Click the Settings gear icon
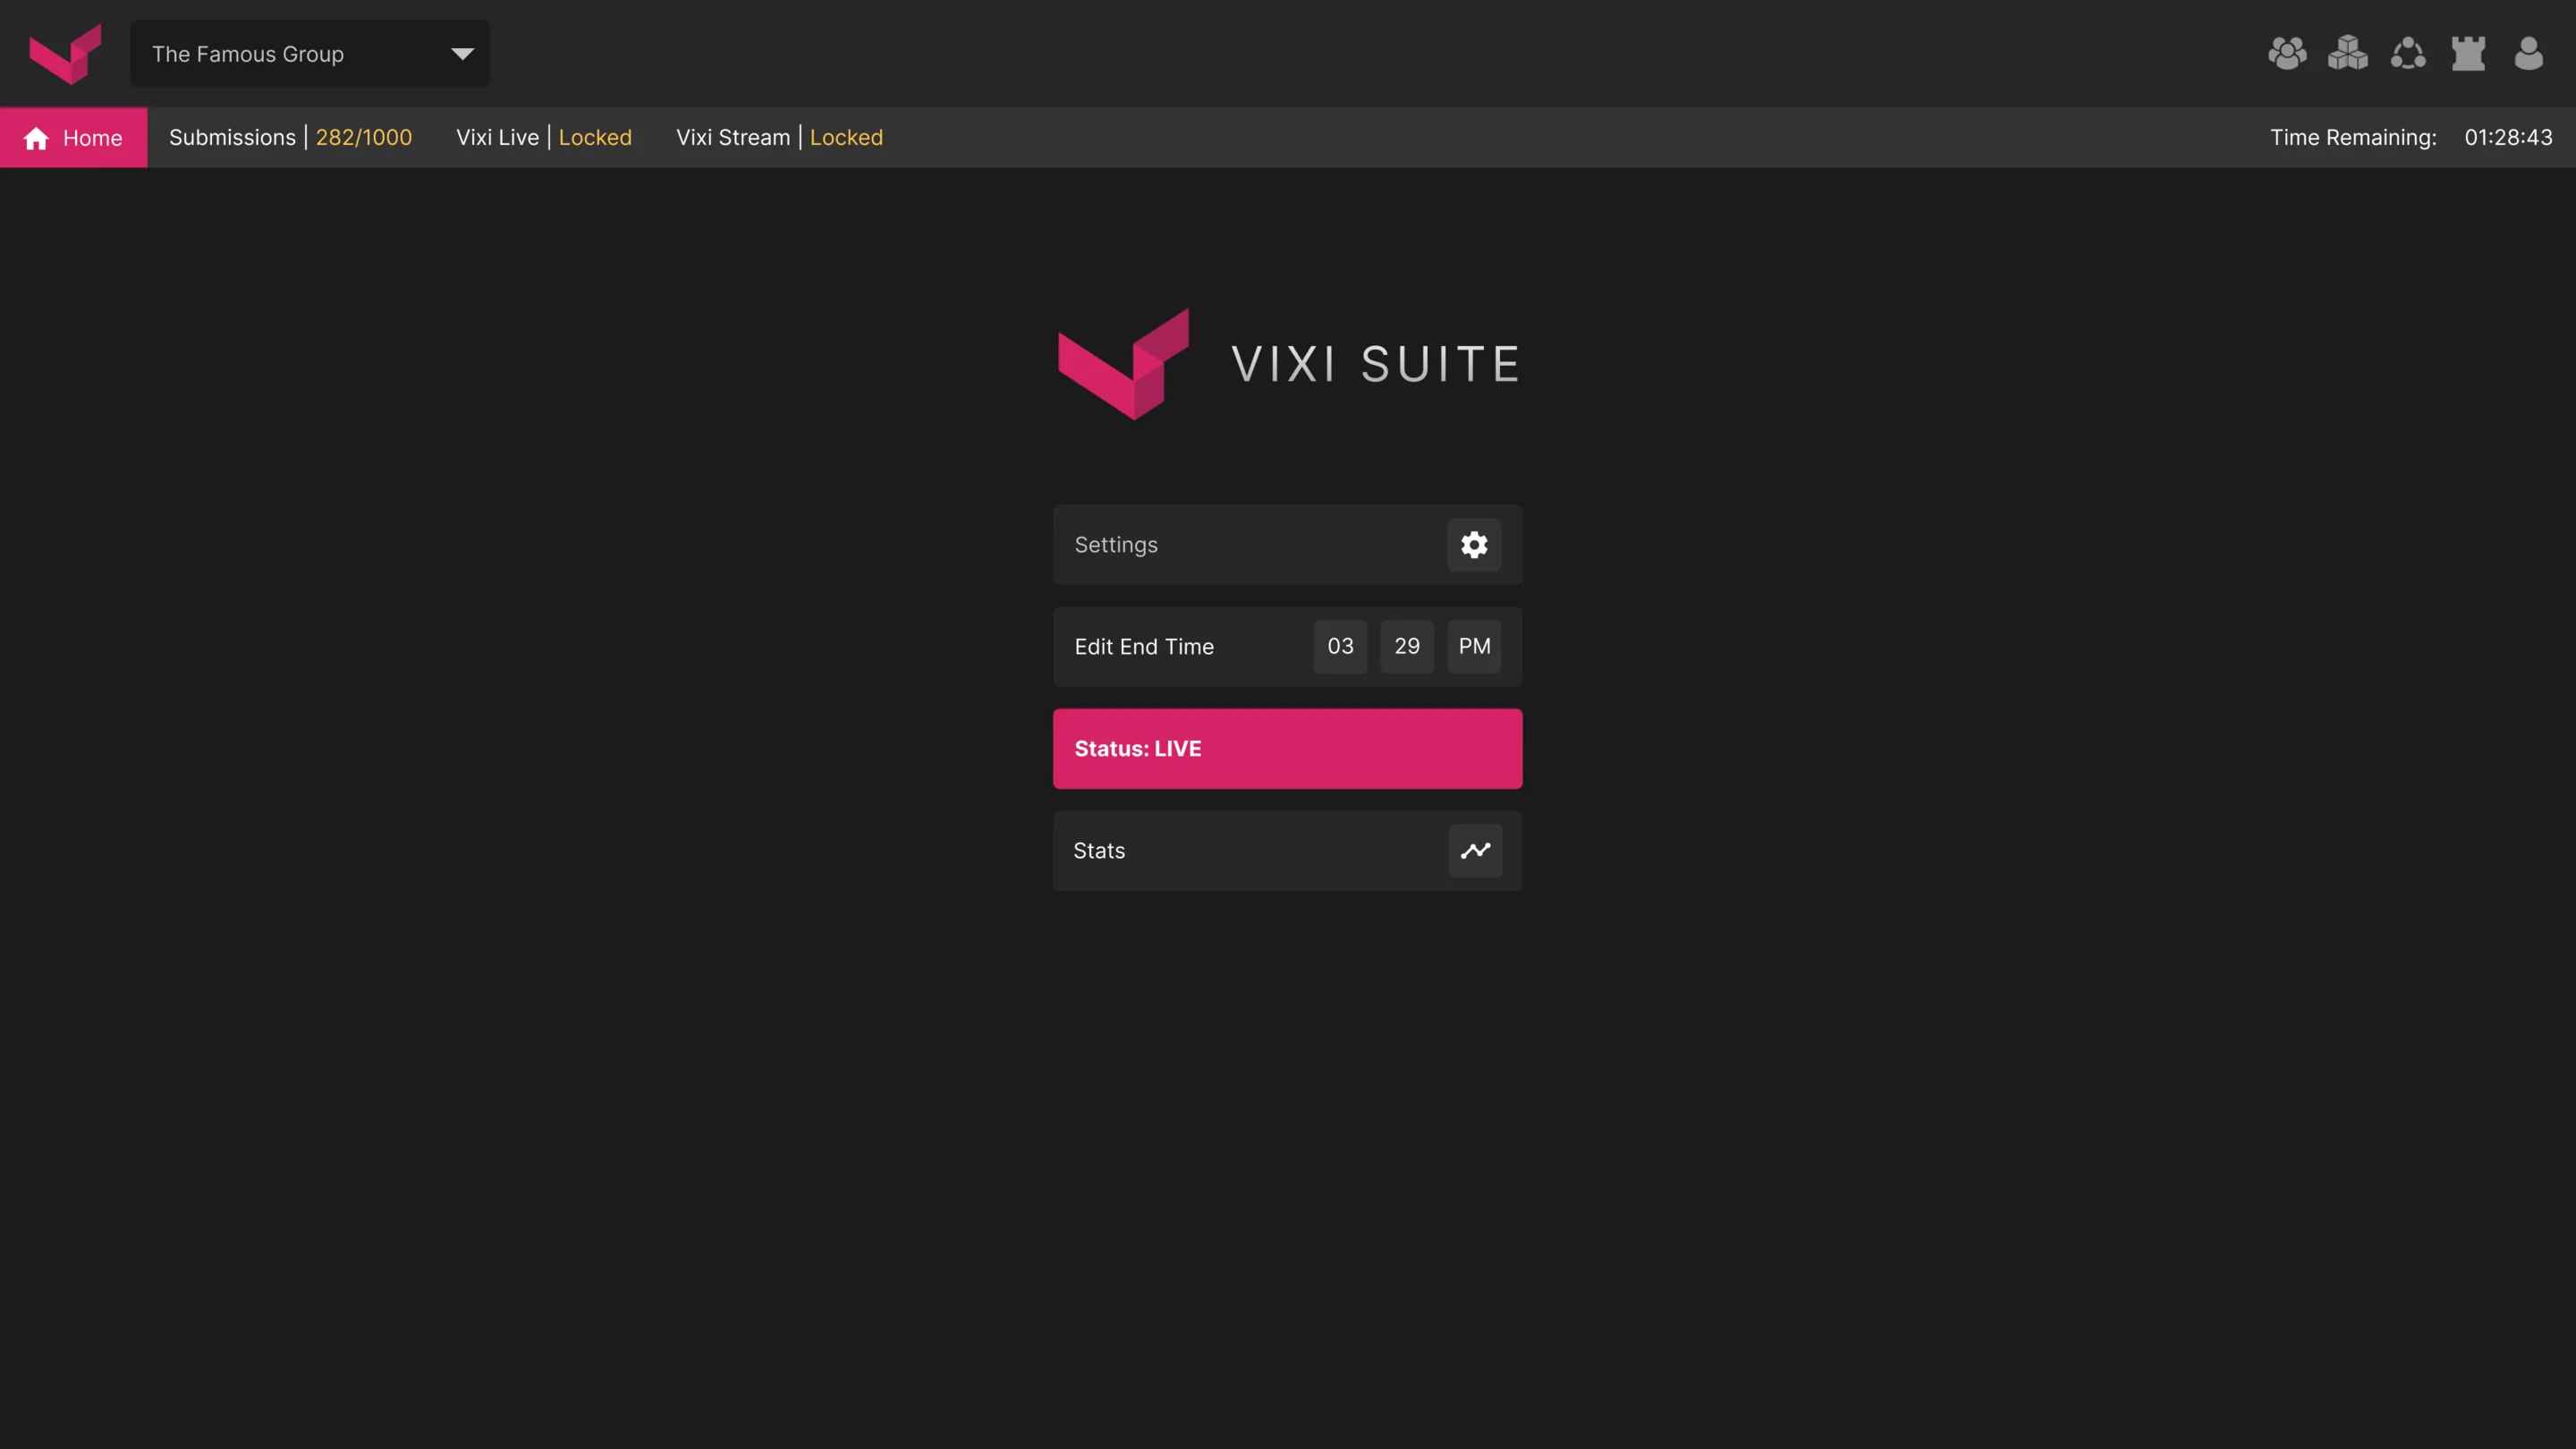The width and height of the screenshot is (2576, 1449). pos(1474,545)
